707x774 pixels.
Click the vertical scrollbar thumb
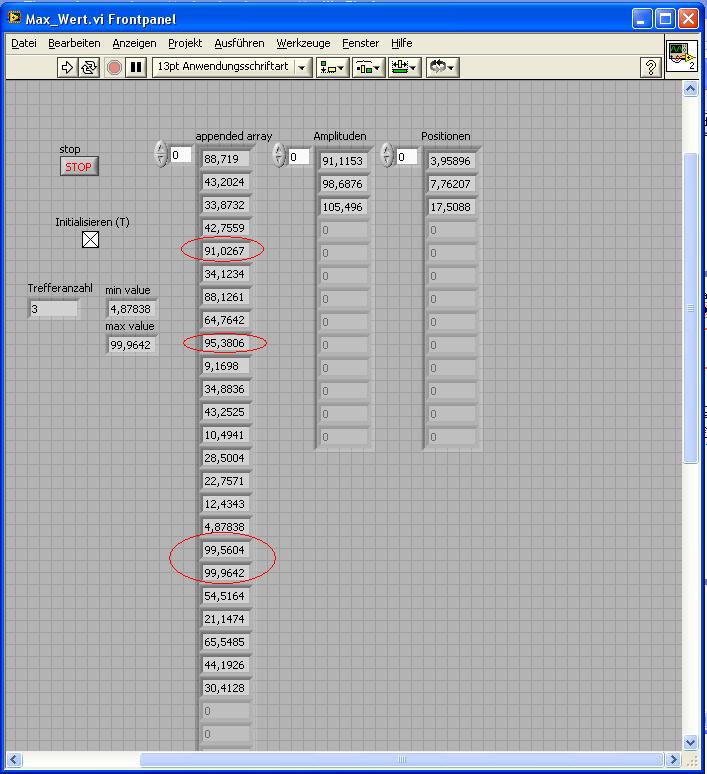690,308
